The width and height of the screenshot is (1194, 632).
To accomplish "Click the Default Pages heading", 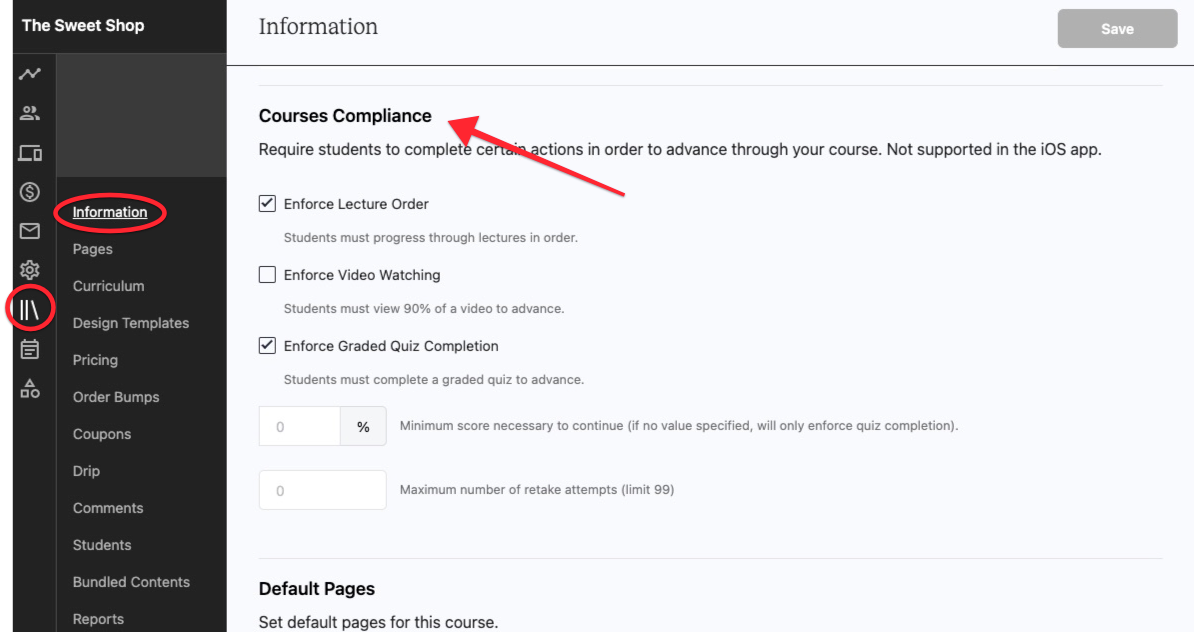I will (x=317, y=589).
